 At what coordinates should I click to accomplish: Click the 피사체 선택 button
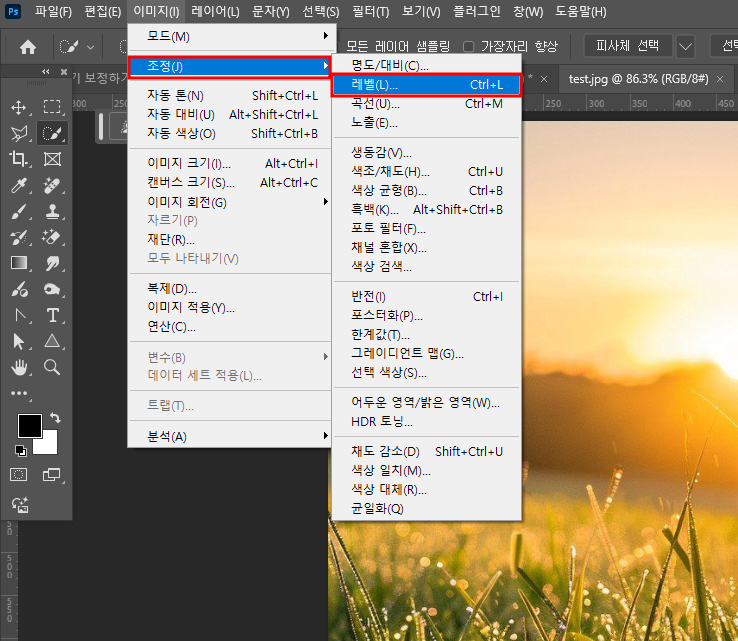pyautogui.click(x=627, y=46)
